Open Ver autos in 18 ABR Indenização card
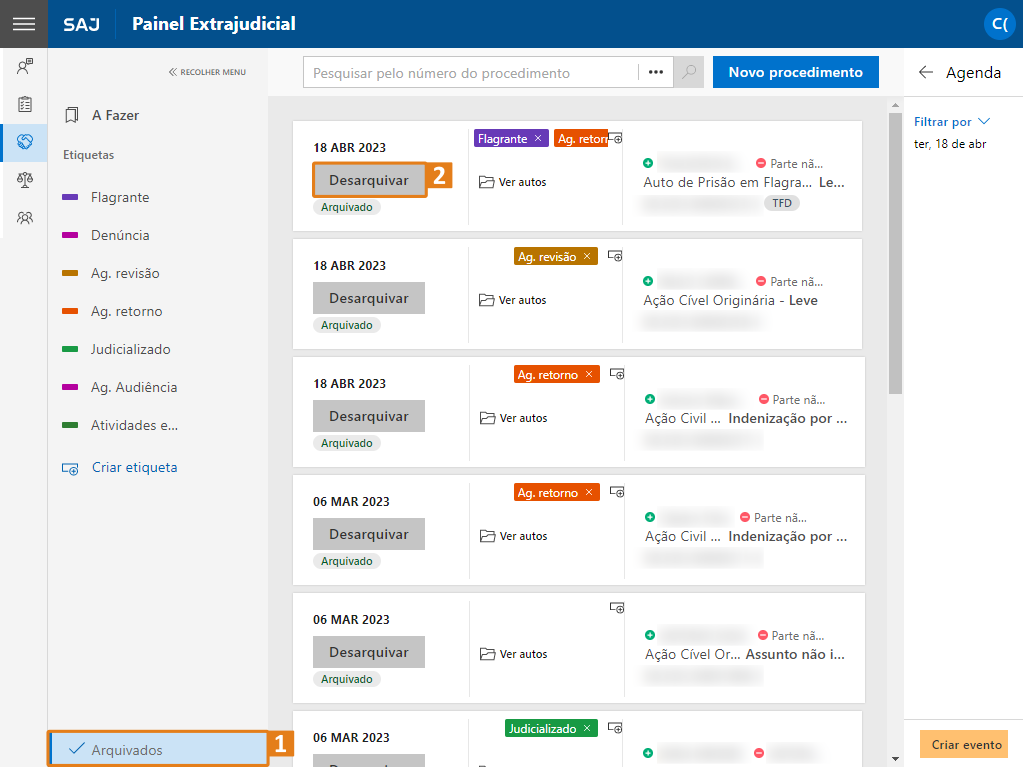The image size is (1023, 767). pyautogui.click(x=513, y=418)
